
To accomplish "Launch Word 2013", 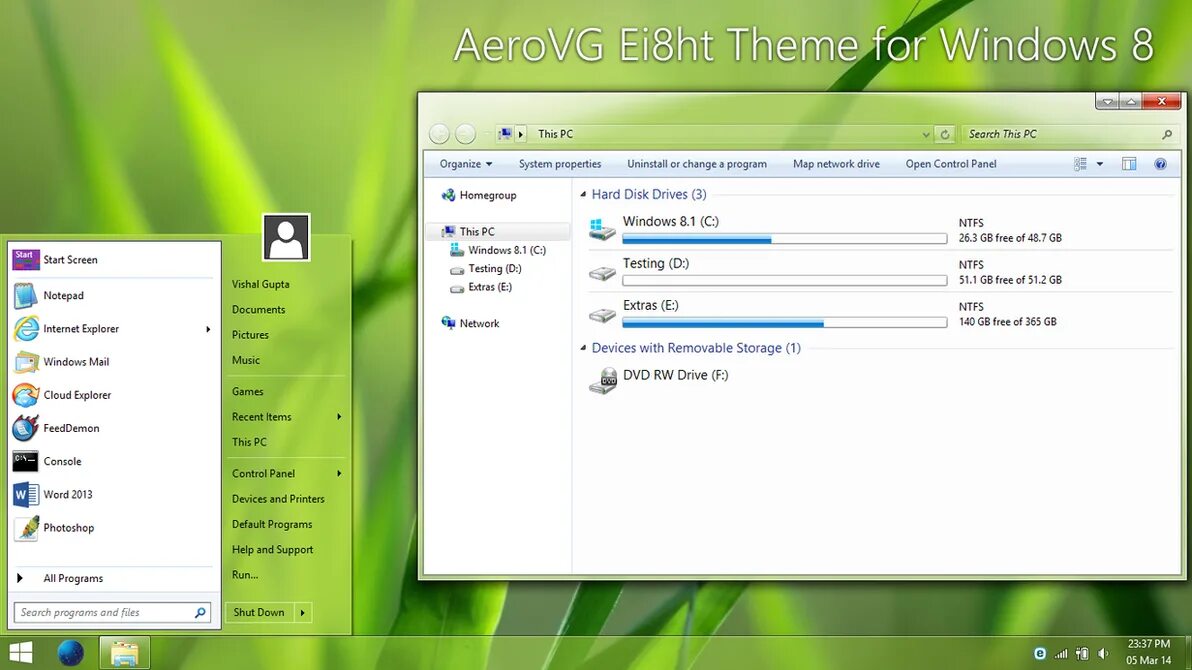I will 114,494.
